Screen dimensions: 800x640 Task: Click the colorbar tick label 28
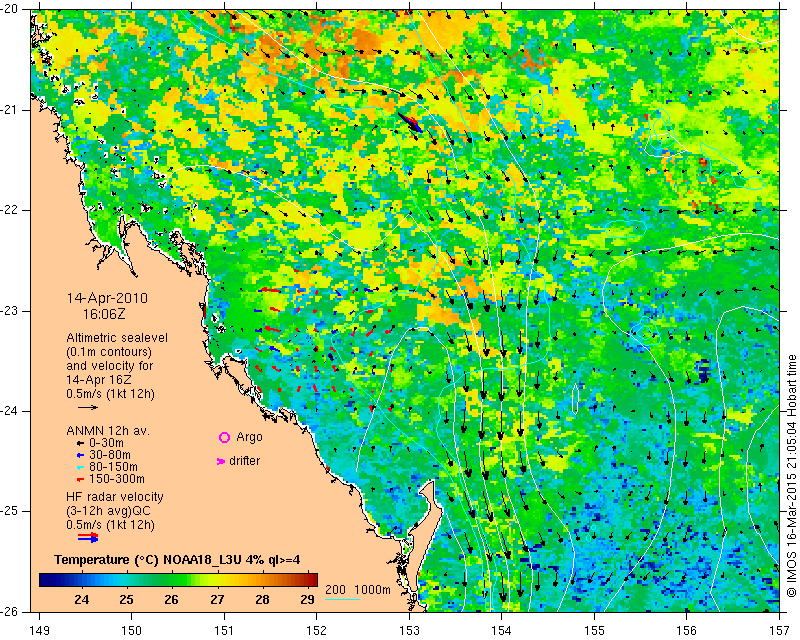click(262, 599)
